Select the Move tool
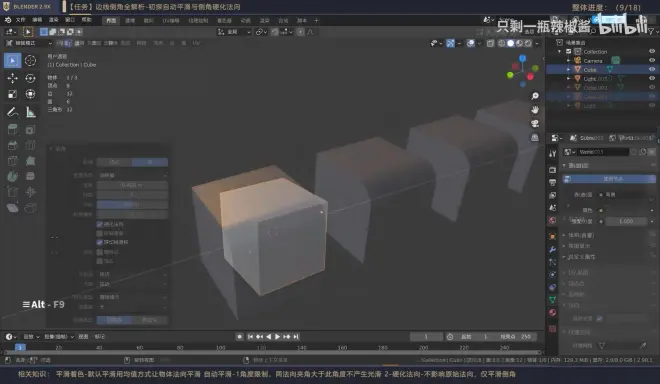Viewport: 660px width, 384px height. 13,78
